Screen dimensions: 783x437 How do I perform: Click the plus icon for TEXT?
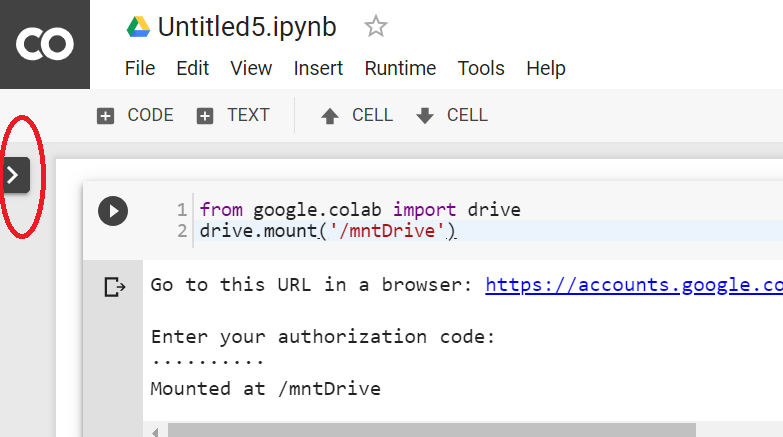[x=205, y=116]
